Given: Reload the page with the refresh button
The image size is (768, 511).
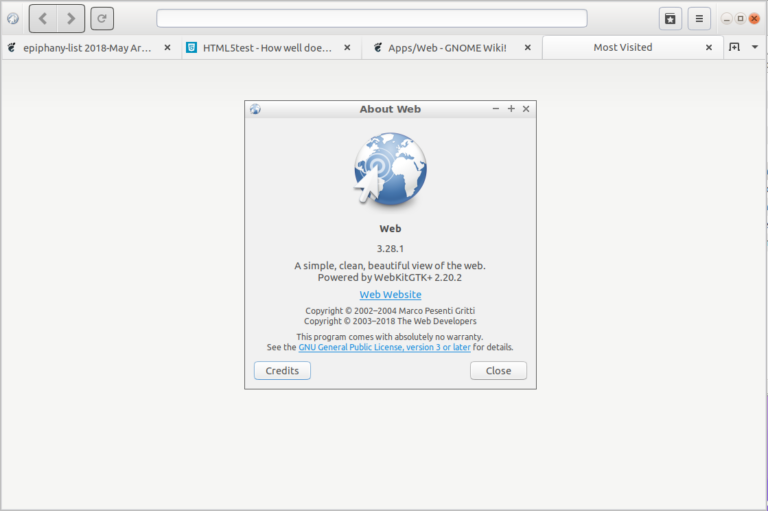Looking at the screenshot, I should coord(102,19).
